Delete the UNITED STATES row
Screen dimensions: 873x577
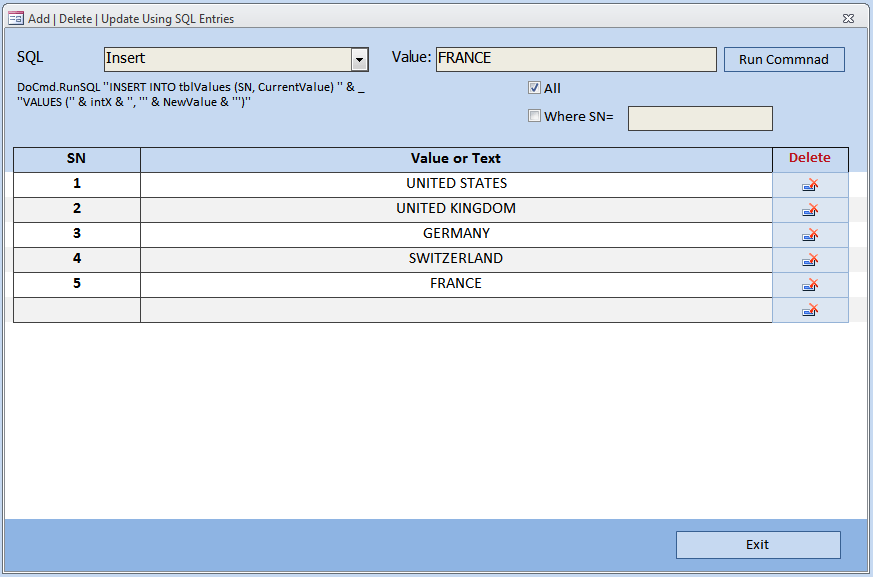(x=810, y=185)
